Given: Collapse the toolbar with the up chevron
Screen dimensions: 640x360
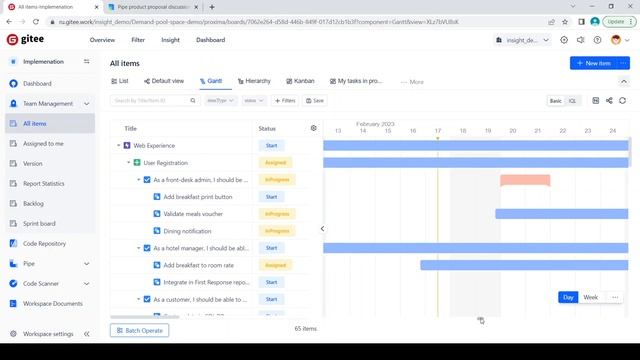Looking at the screenshot, I should point(624,82).
